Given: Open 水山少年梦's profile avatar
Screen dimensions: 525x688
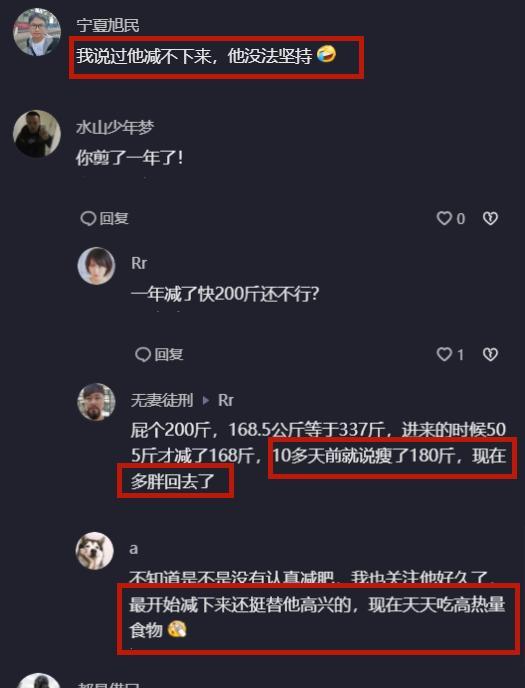Looking at the screenshot, I should click(37, 133).
